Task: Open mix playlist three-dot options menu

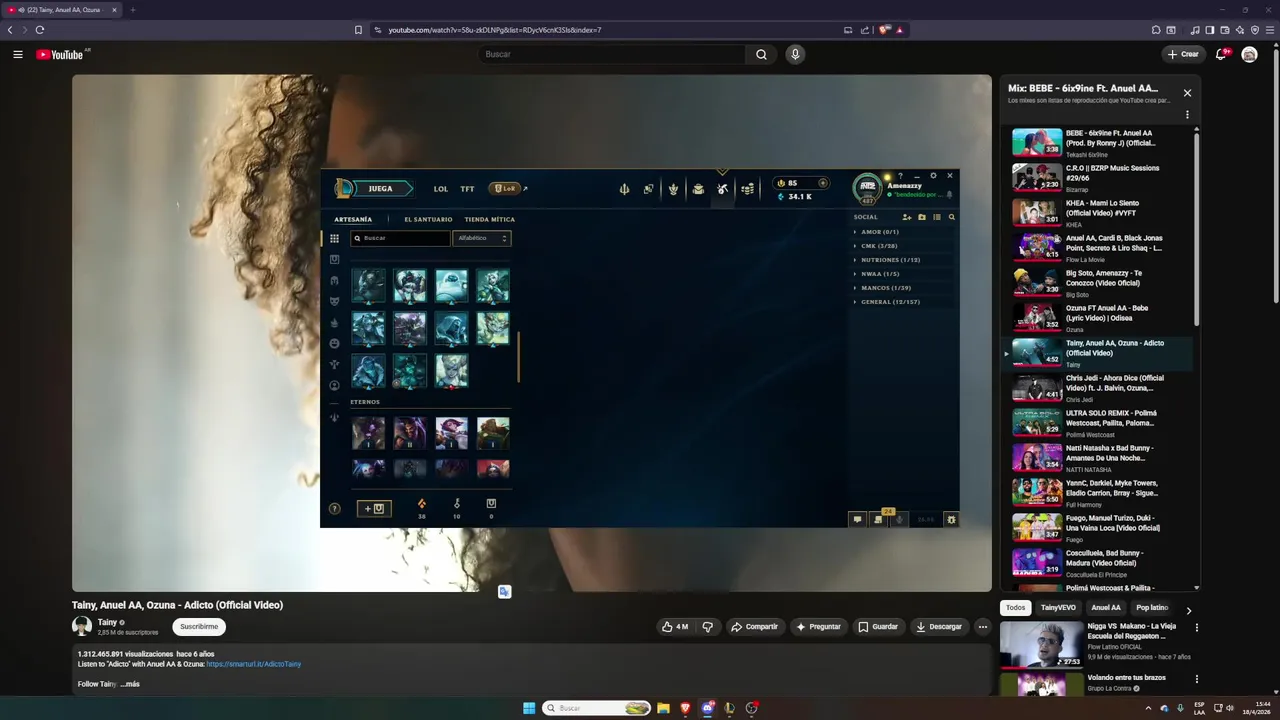Action: pyautogui.click(x=1187, y=115)
